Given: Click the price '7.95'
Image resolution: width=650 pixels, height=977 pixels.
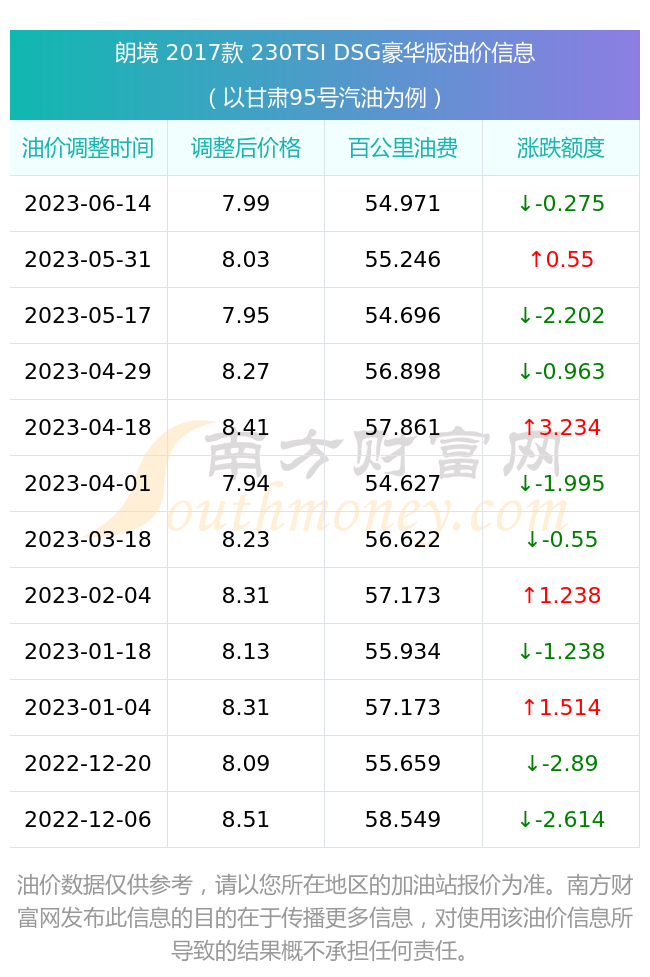Looking at the screenshot, I should pos(246,316).
